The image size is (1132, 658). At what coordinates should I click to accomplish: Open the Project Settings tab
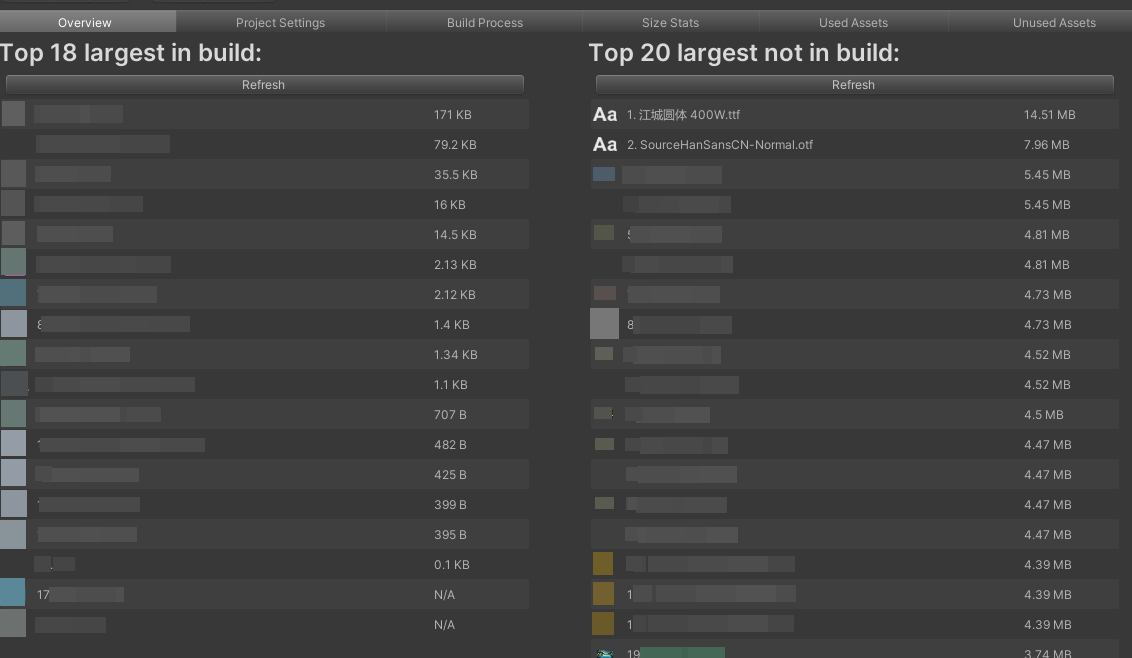280,22
